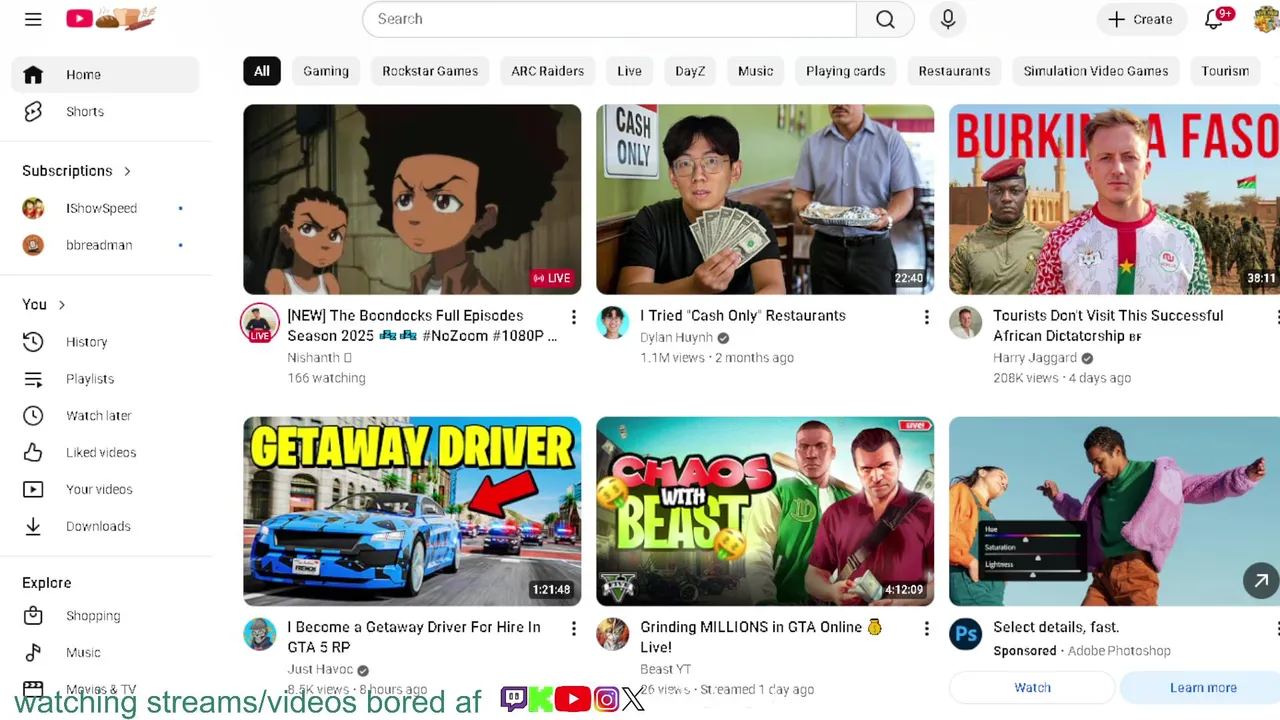Select the Tourism filter chip

tap(1226, 71)
